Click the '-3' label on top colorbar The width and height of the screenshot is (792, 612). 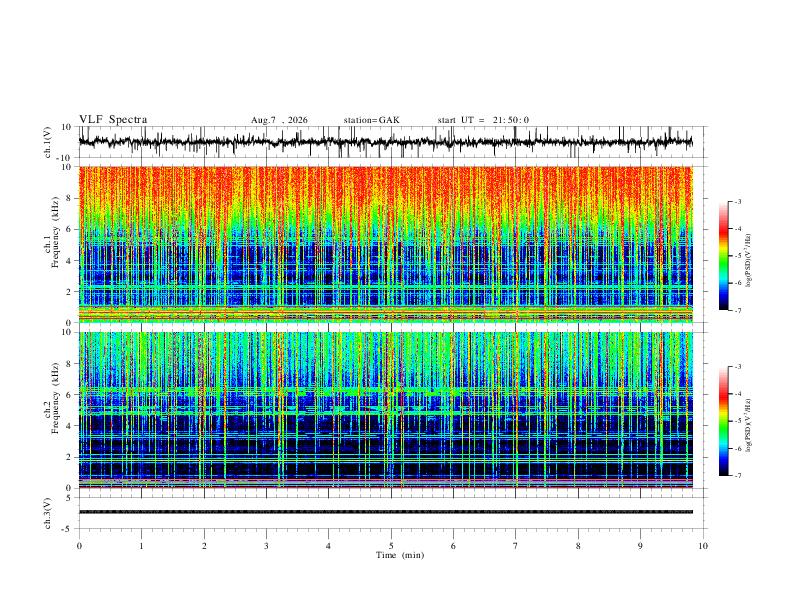pyautogui.click(x=737, y=201)
